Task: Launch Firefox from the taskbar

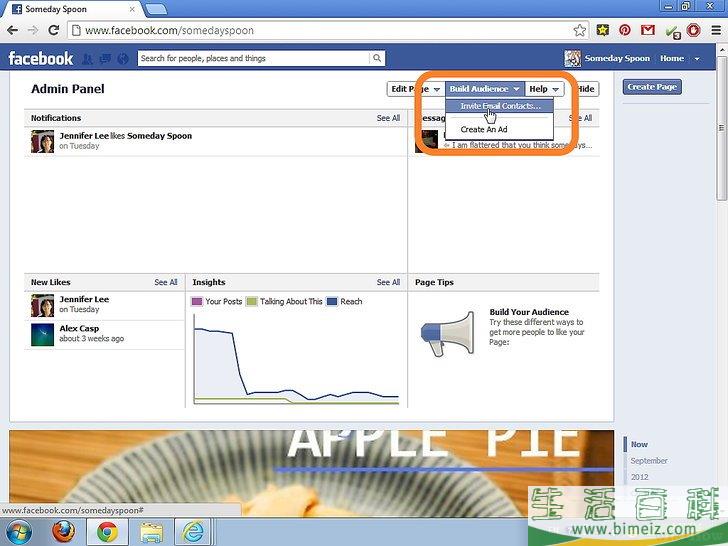Action: tap(64, 532)
